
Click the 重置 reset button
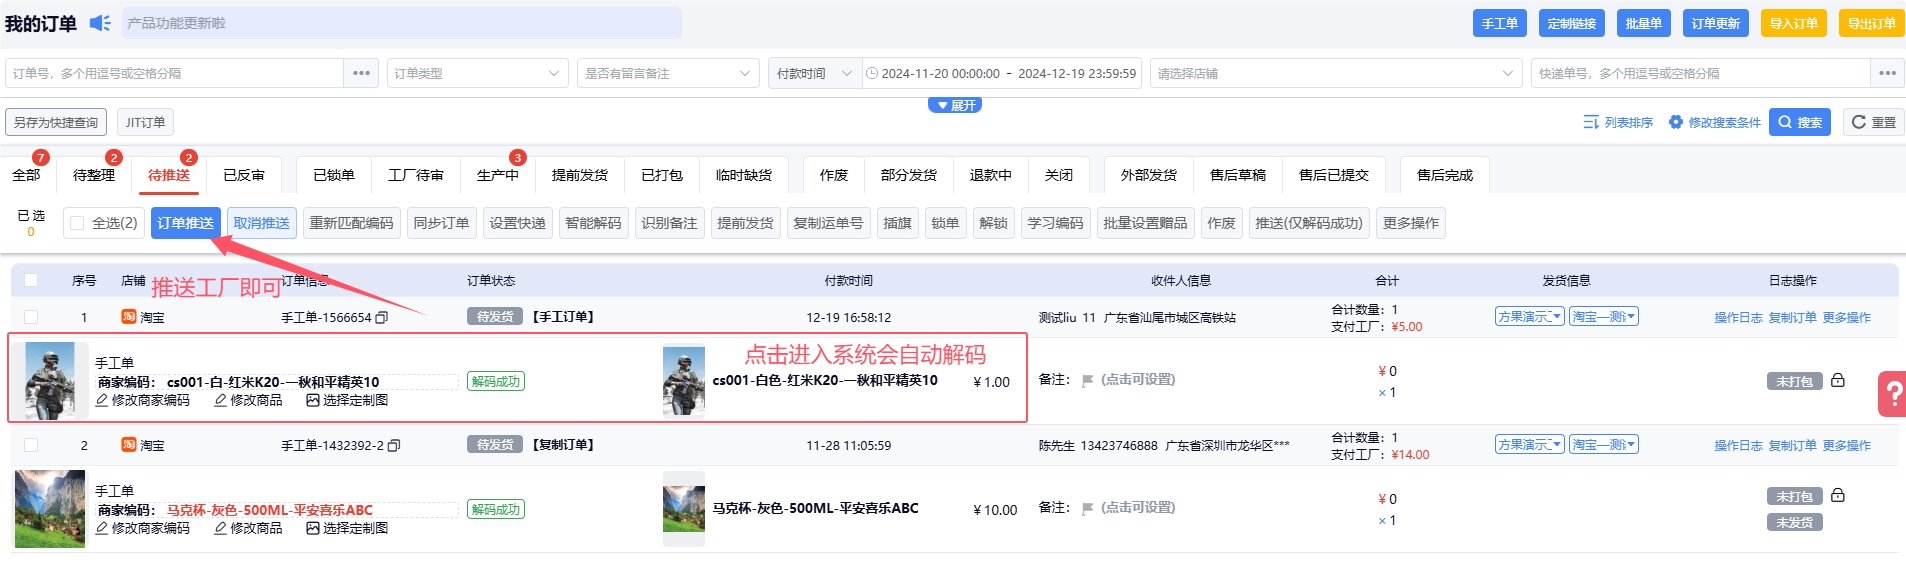1873,122
